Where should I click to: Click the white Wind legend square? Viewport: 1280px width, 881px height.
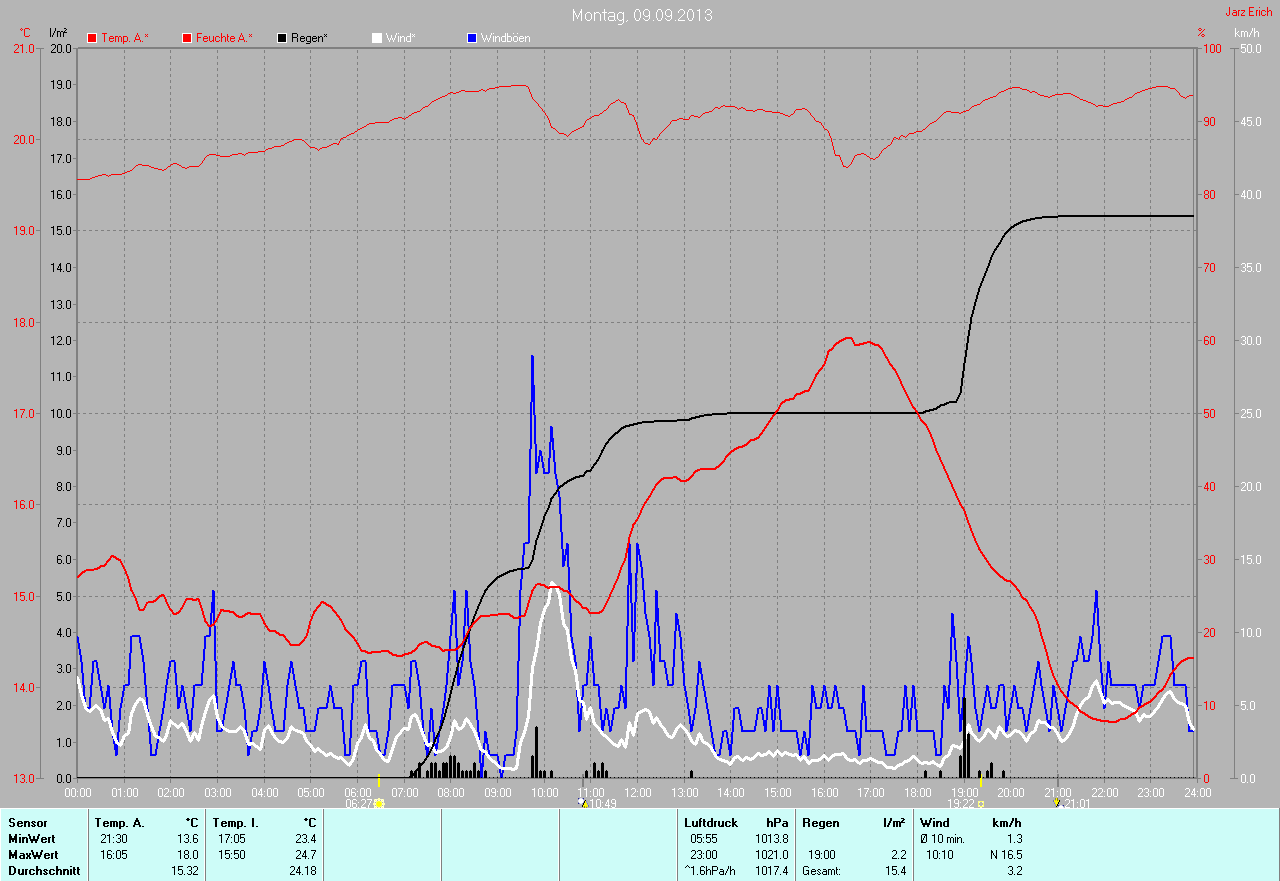click(377, 38)
